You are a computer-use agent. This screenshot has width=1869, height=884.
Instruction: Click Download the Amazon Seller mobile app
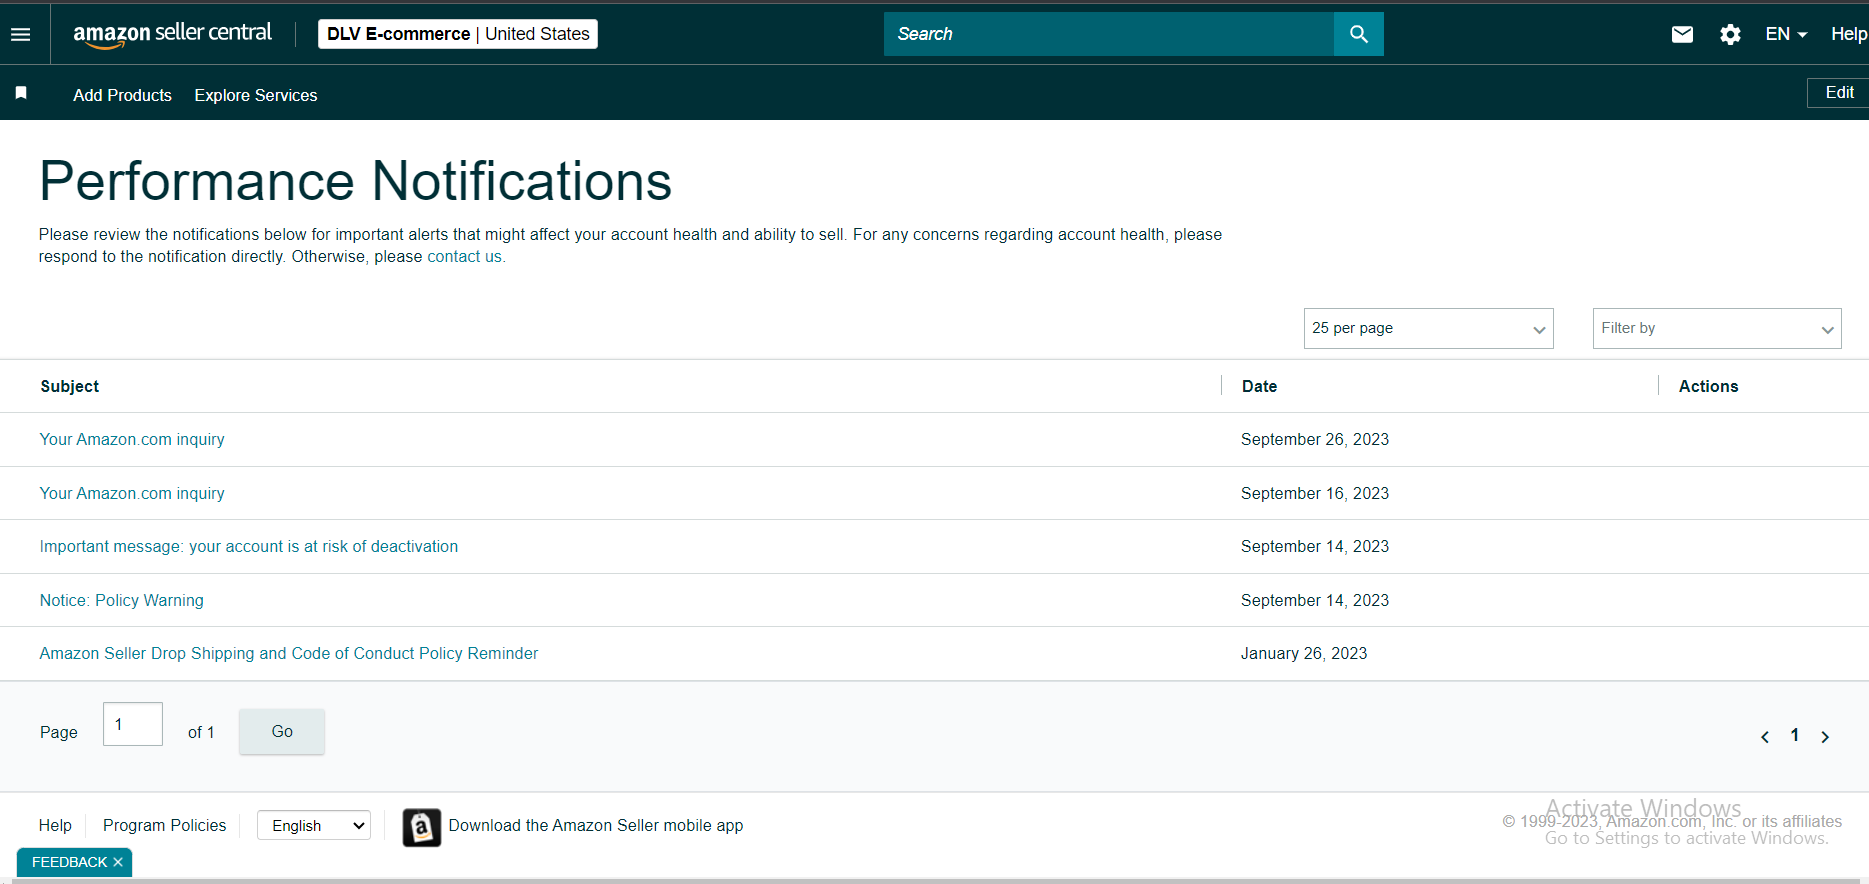(x=596, y=825)
